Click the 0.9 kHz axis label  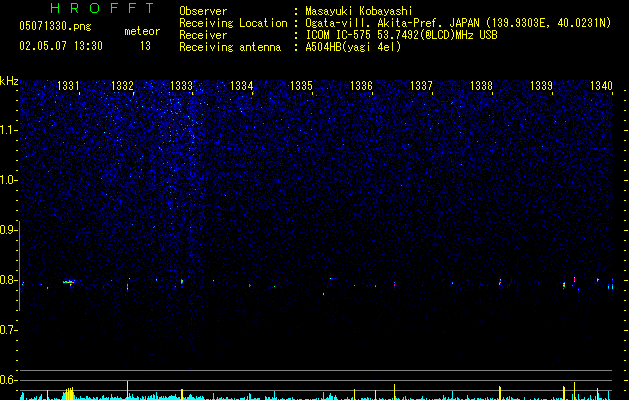tap(8, 230)
